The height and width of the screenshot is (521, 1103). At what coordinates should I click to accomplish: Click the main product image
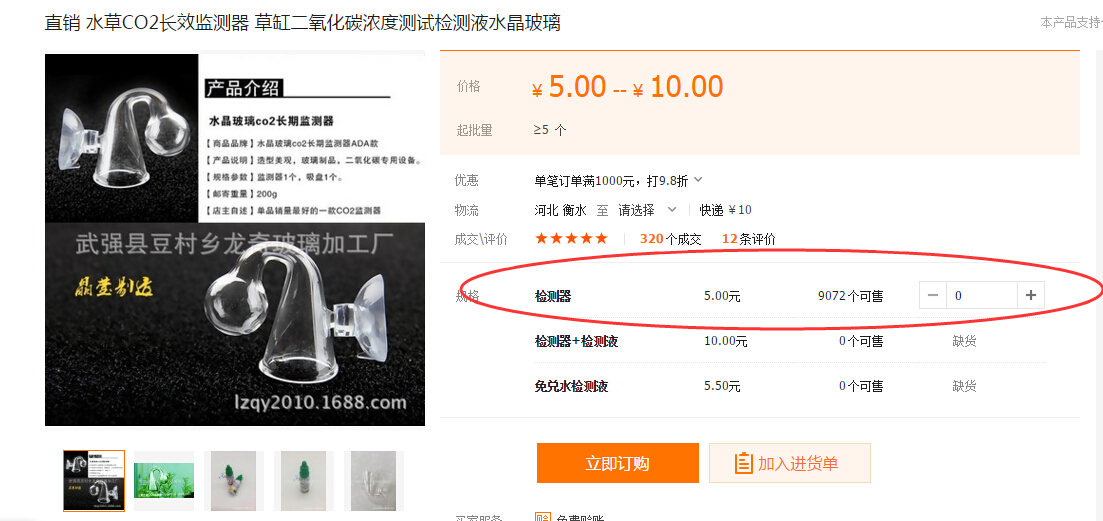(x=235, y=240)
